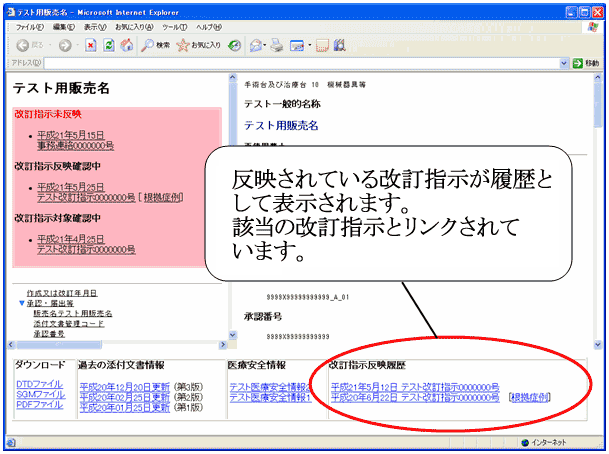Click the テスト用販売名 blue heading in right pane
The width and height of the screenshot is (609, 454).
coord(281,125)
